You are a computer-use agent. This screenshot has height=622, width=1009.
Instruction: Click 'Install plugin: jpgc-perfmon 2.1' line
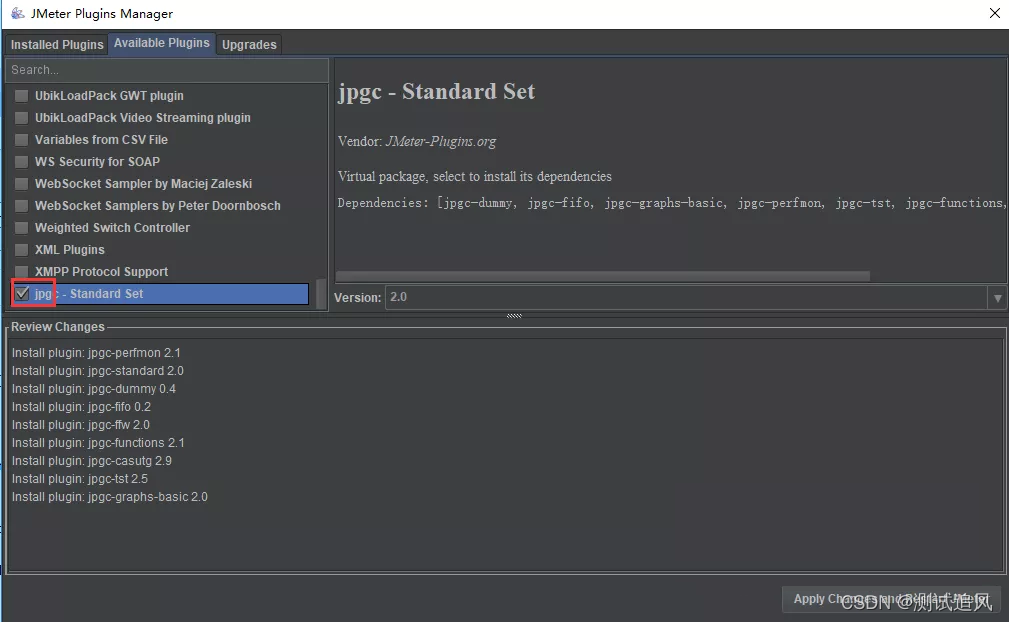96,353
